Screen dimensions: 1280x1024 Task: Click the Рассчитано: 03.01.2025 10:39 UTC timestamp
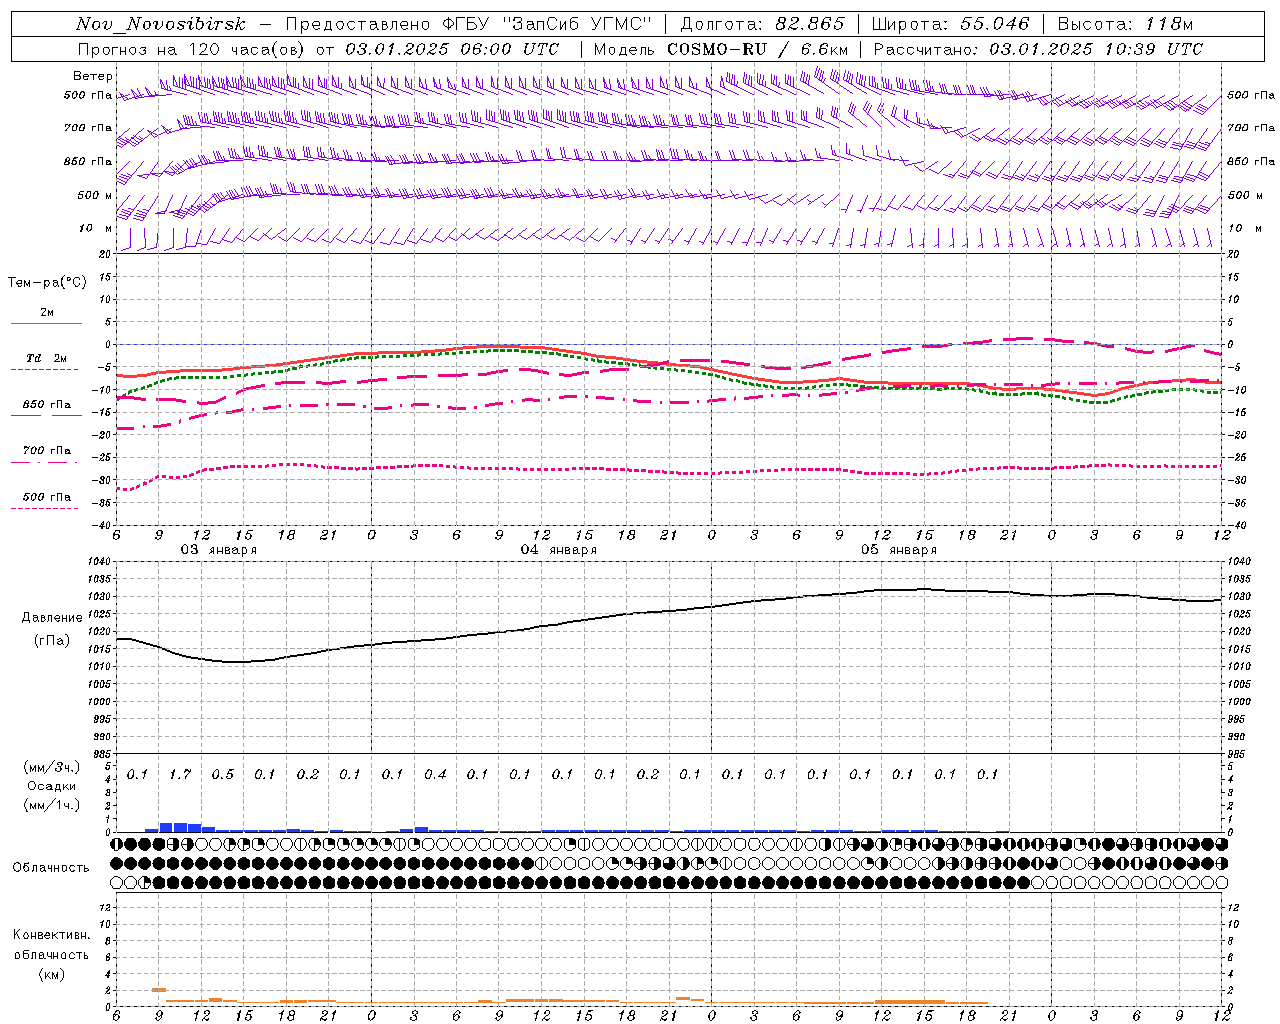[x=1038, y=49]
